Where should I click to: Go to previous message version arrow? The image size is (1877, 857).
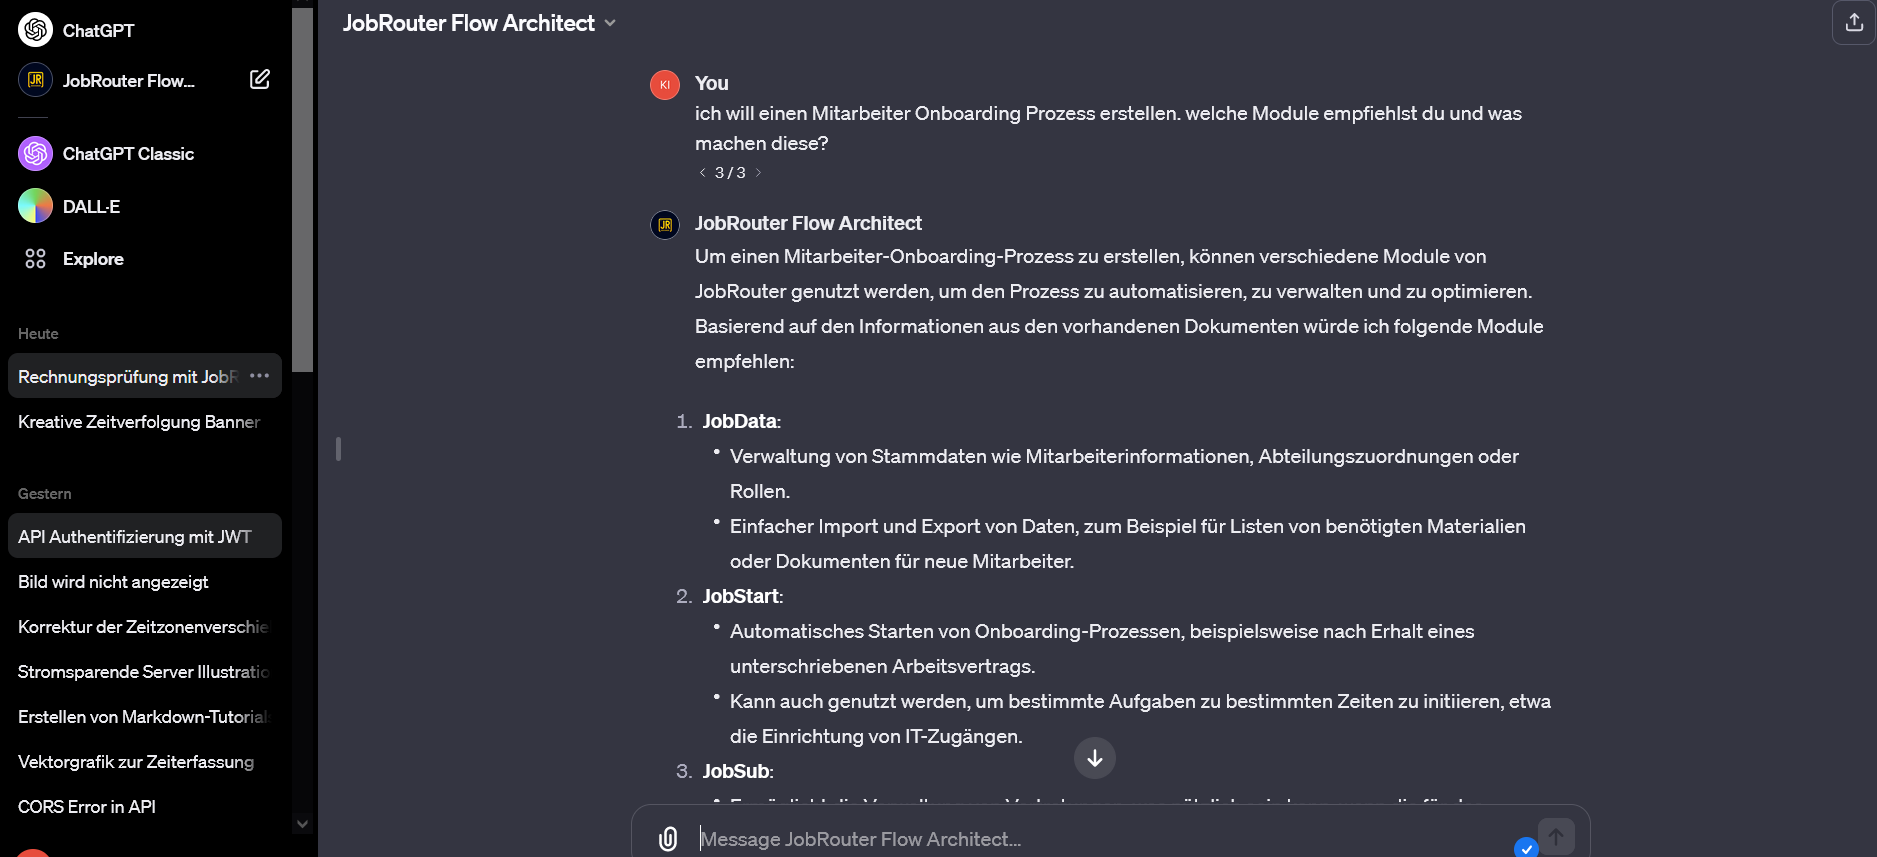[702, 172]
